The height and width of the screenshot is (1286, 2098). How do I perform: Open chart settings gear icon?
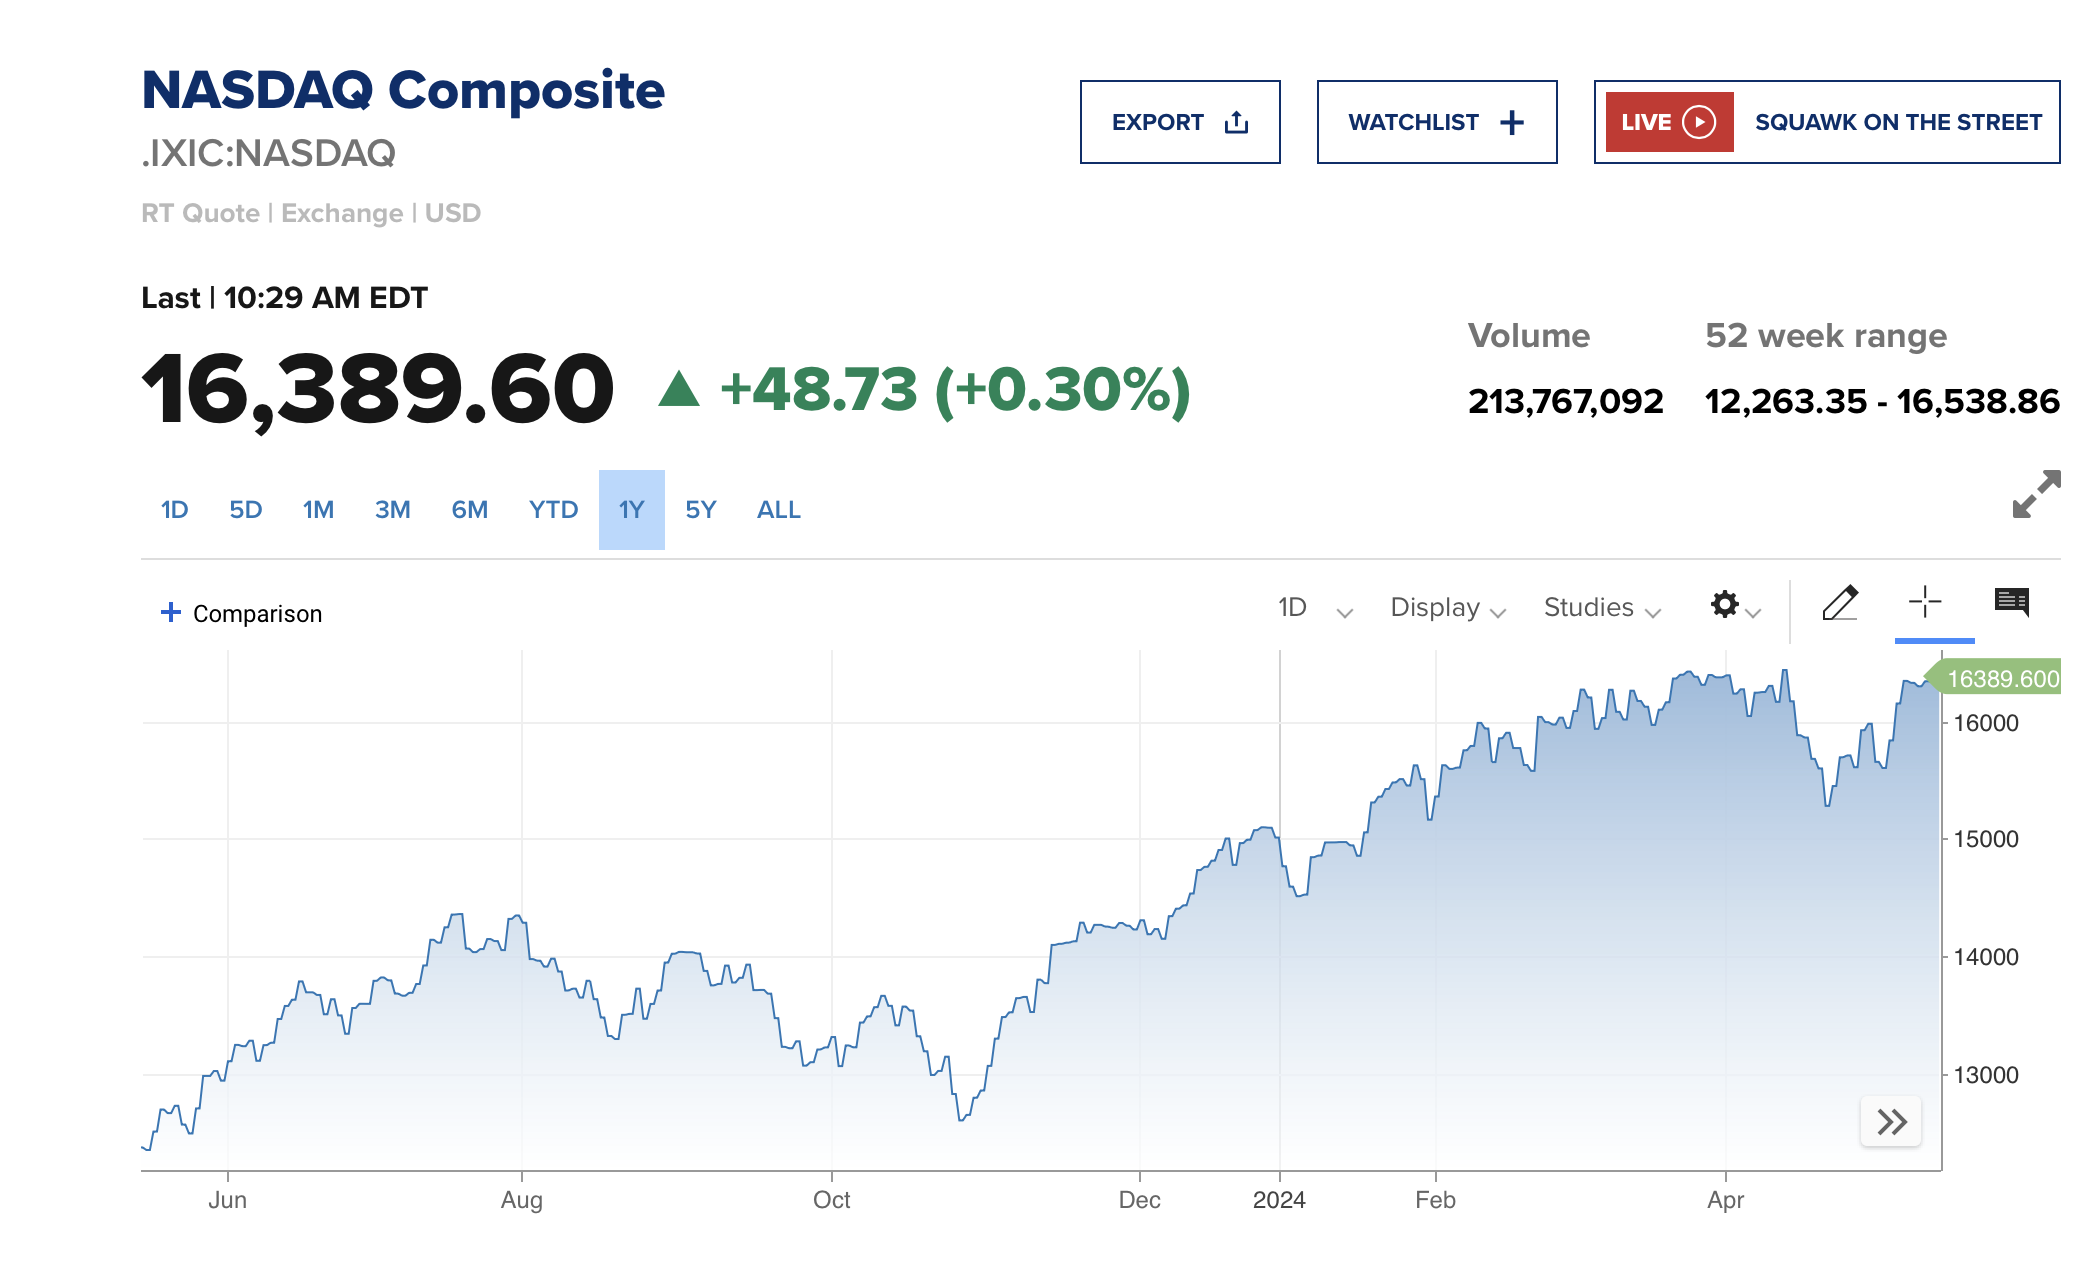[1725, 604]
